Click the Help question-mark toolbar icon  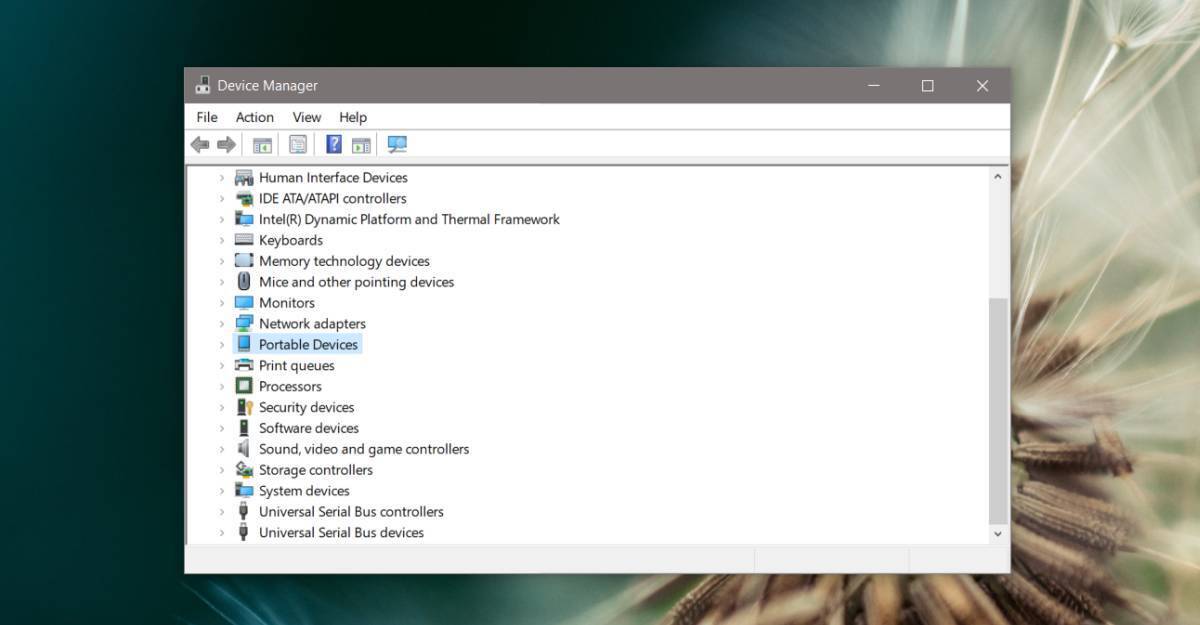[x=334, y=145]
